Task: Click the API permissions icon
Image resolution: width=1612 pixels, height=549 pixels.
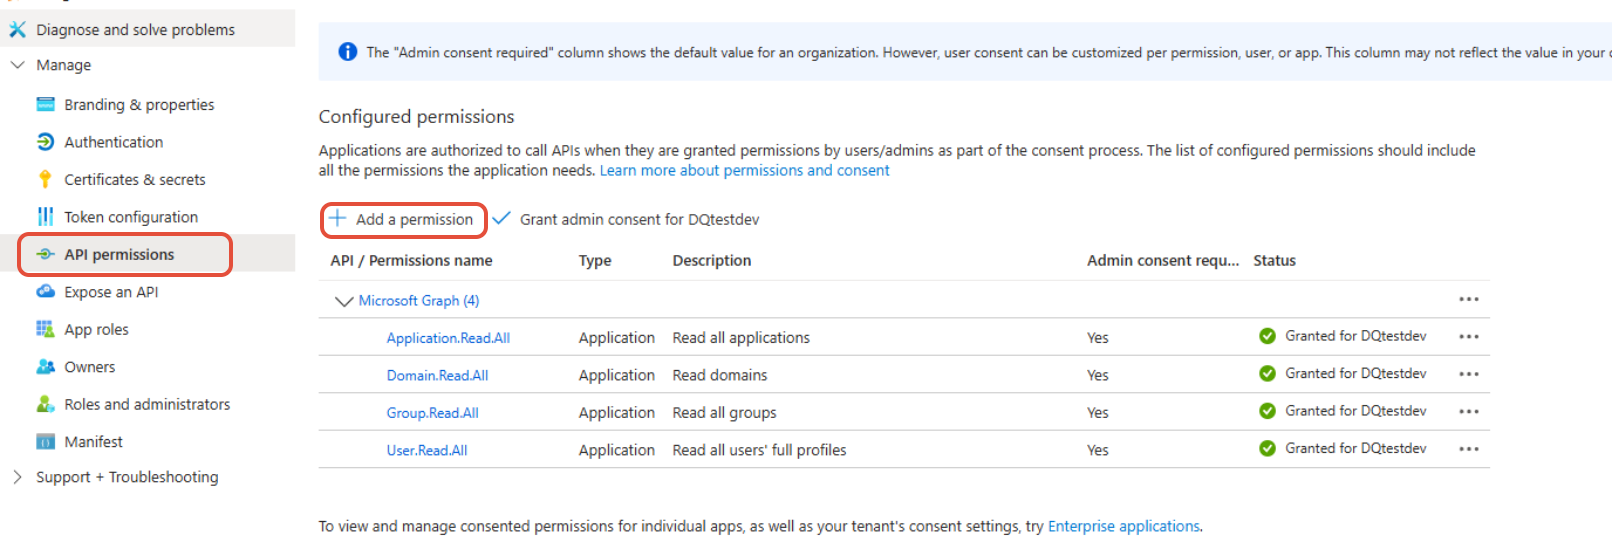Action: tap(45, 254)
